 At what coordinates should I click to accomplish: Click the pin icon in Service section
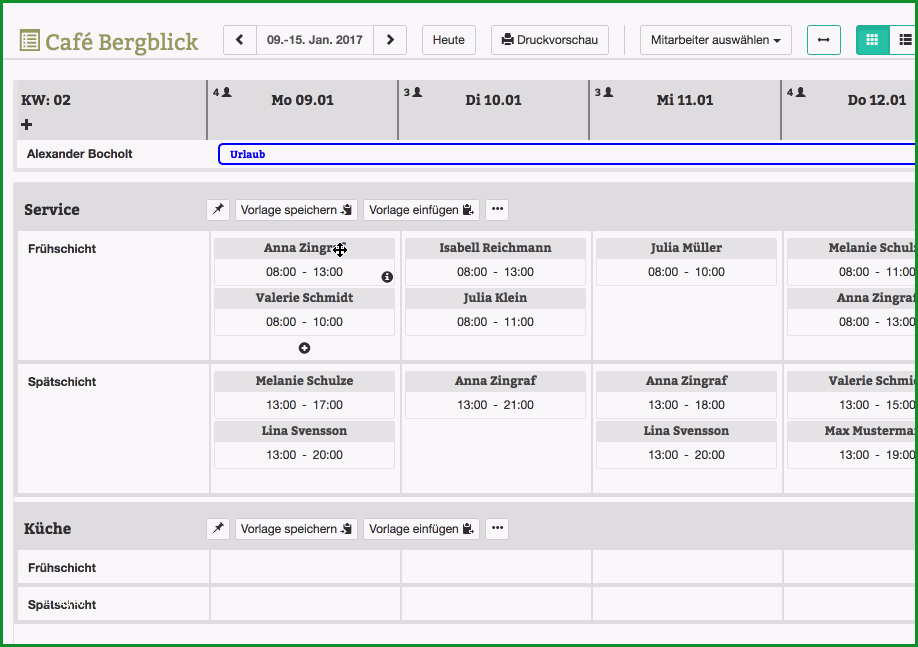point(218,210)
